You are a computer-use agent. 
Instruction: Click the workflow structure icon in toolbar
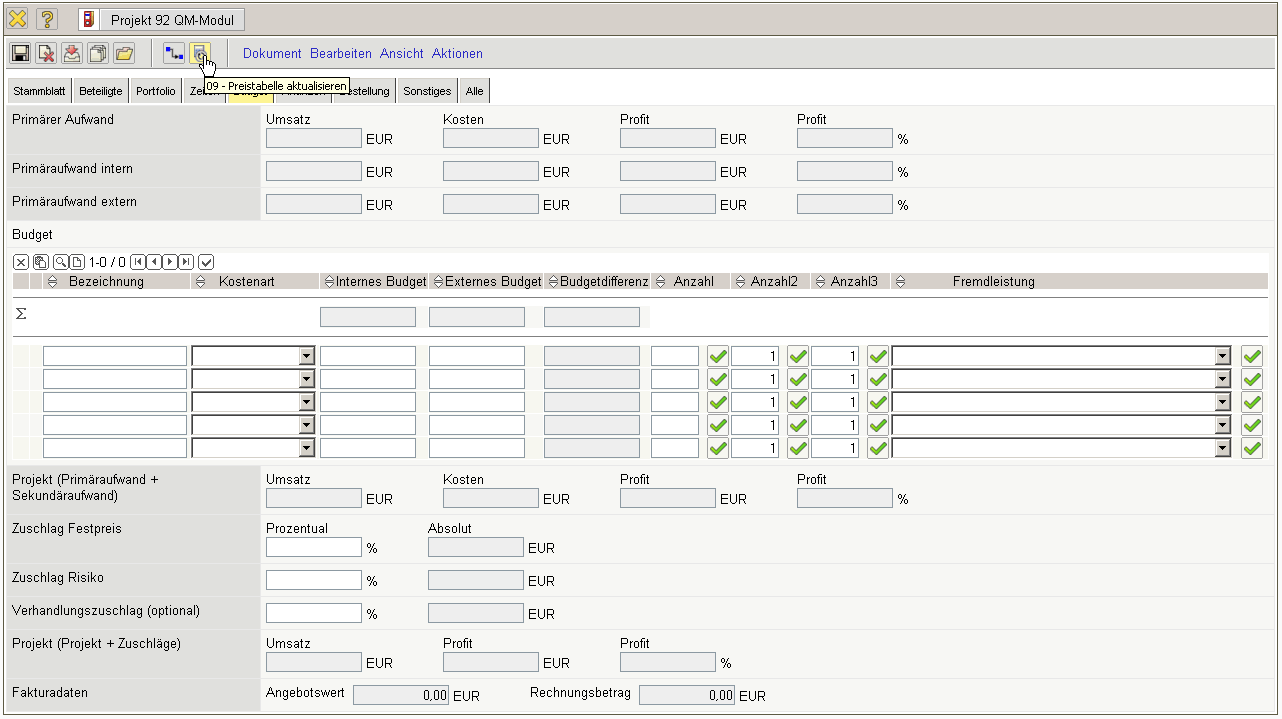(174, 53)
